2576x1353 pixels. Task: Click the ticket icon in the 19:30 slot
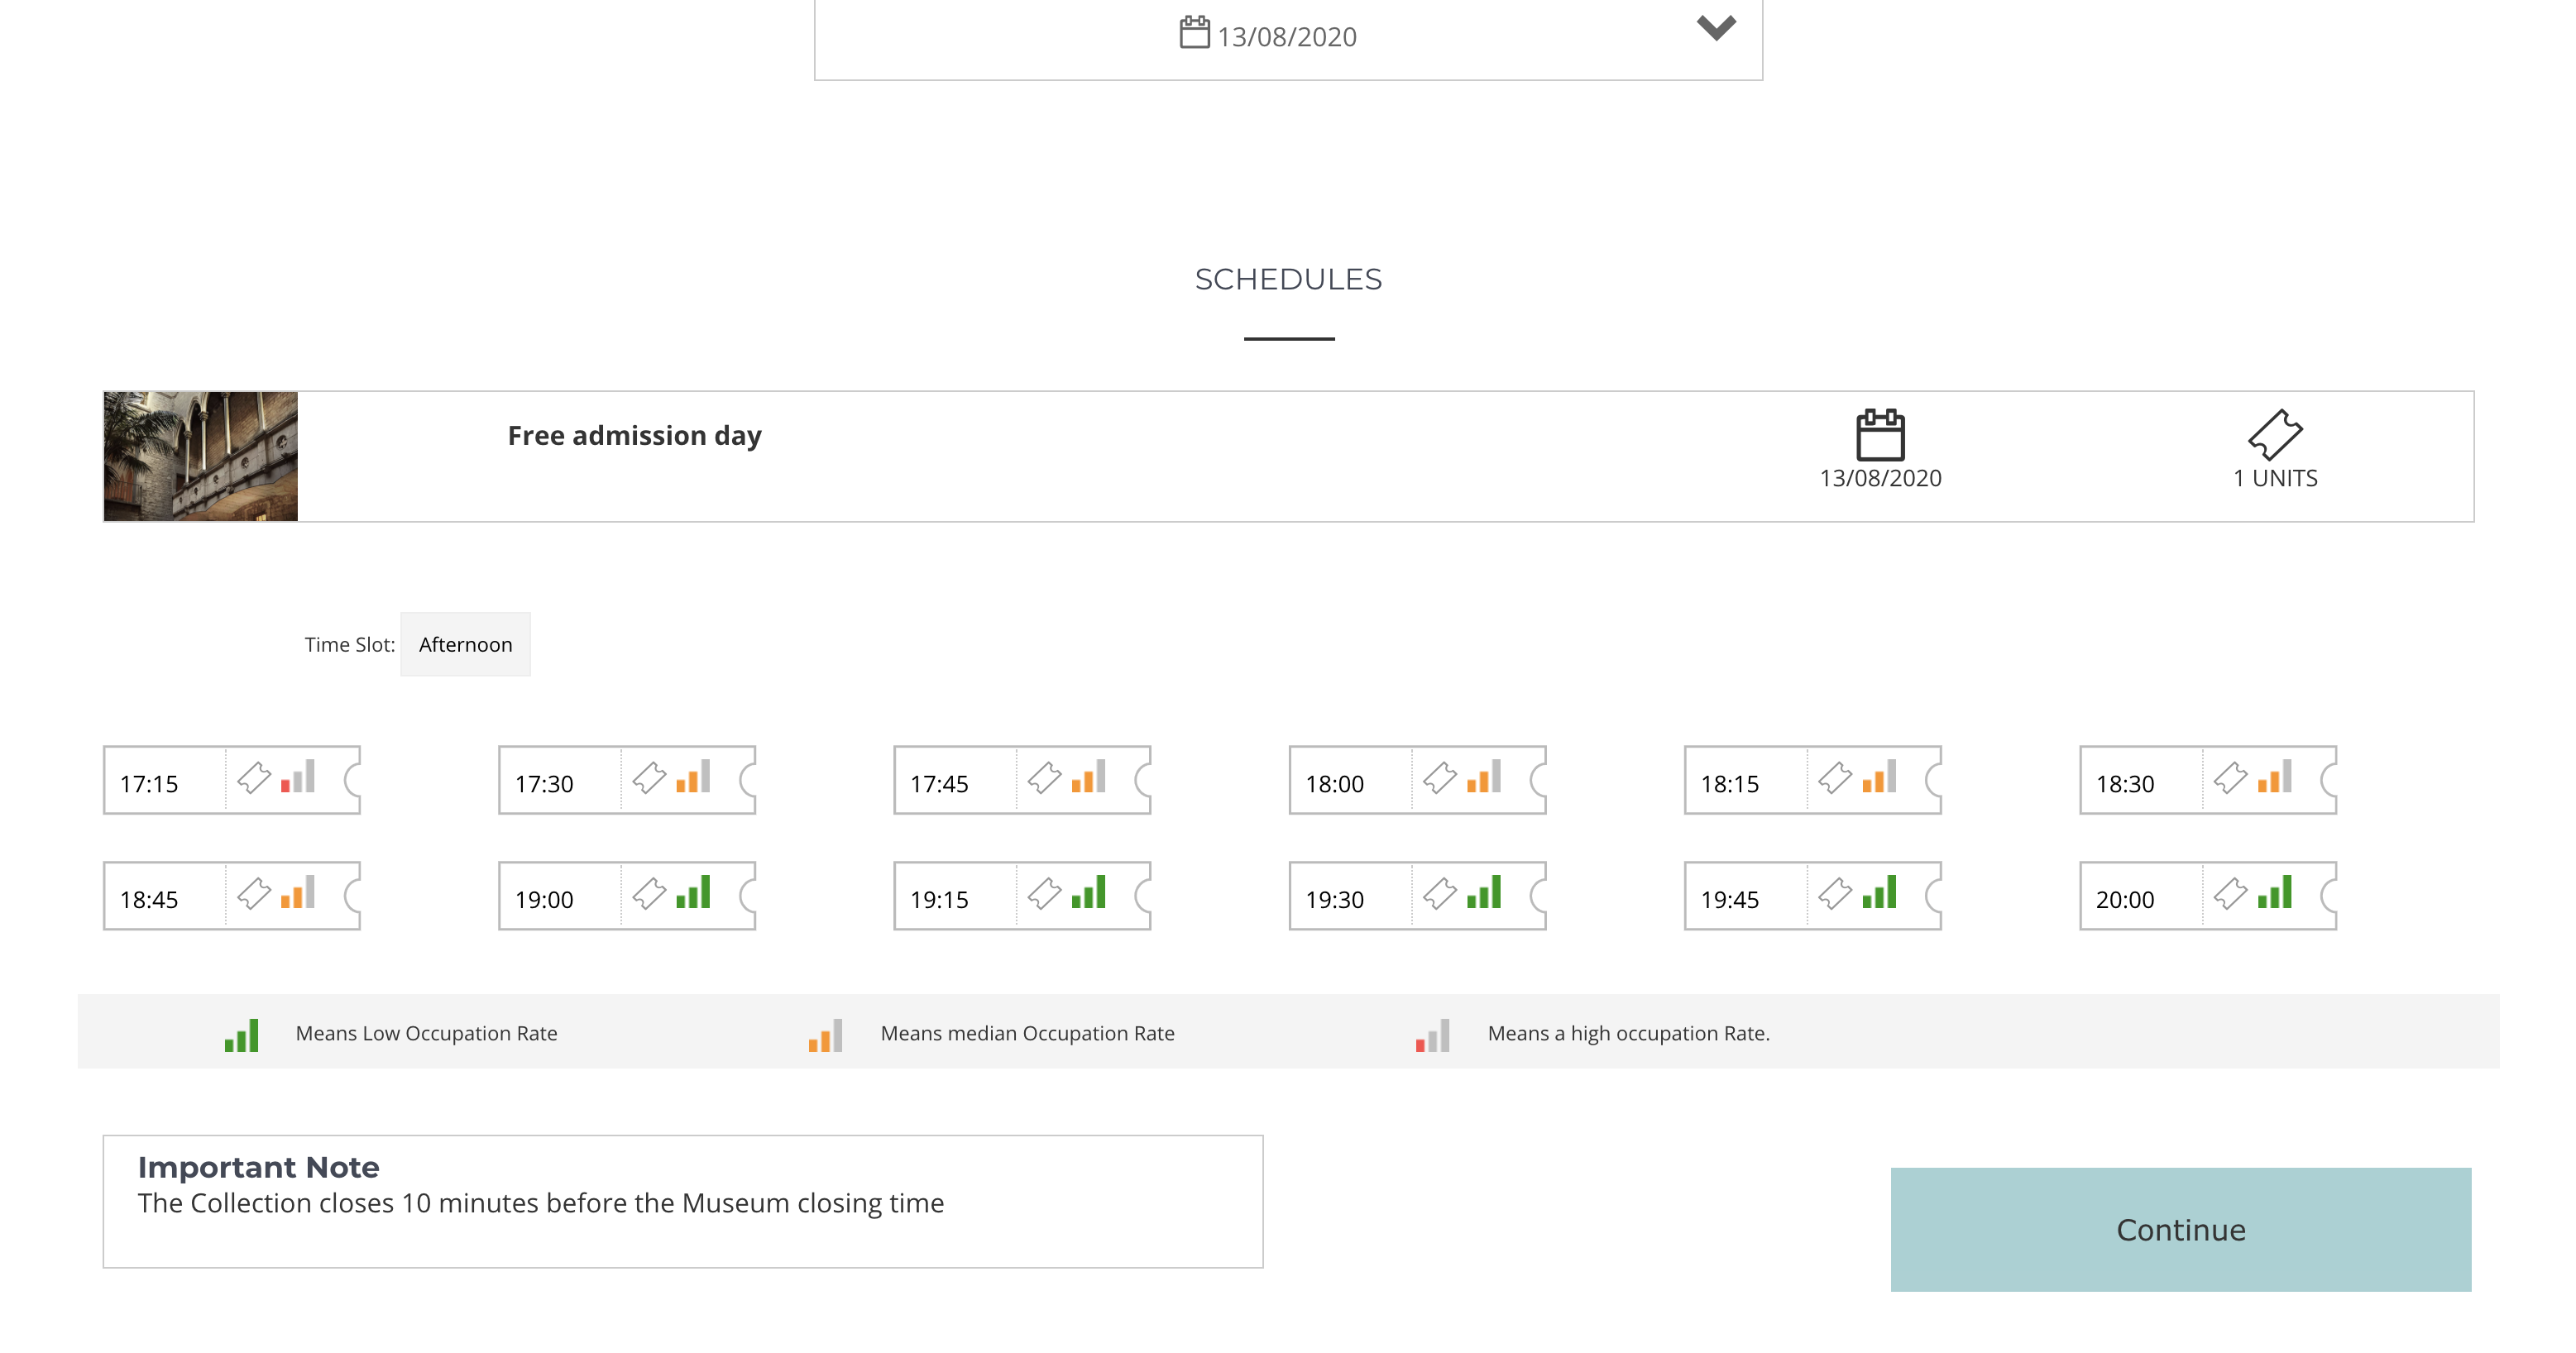(x=1440, y=893)
